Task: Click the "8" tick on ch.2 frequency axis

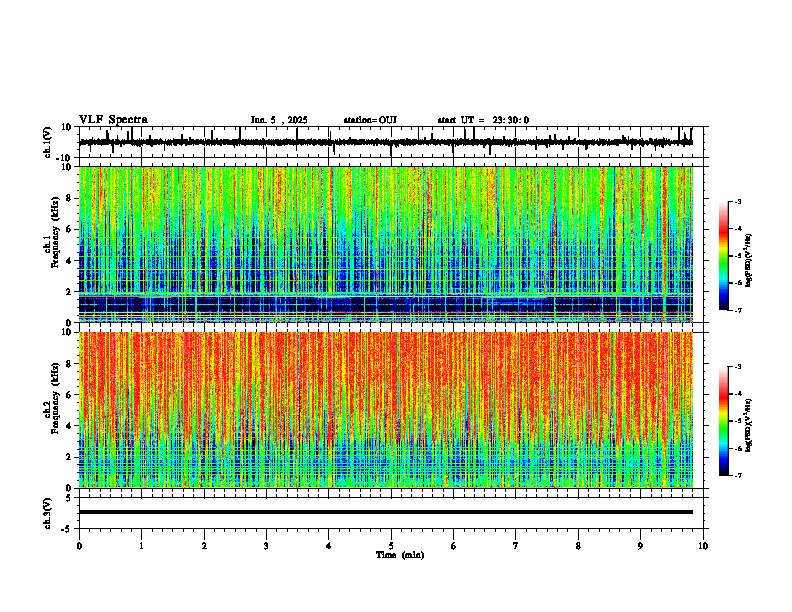Action: (x=70, y=364)
